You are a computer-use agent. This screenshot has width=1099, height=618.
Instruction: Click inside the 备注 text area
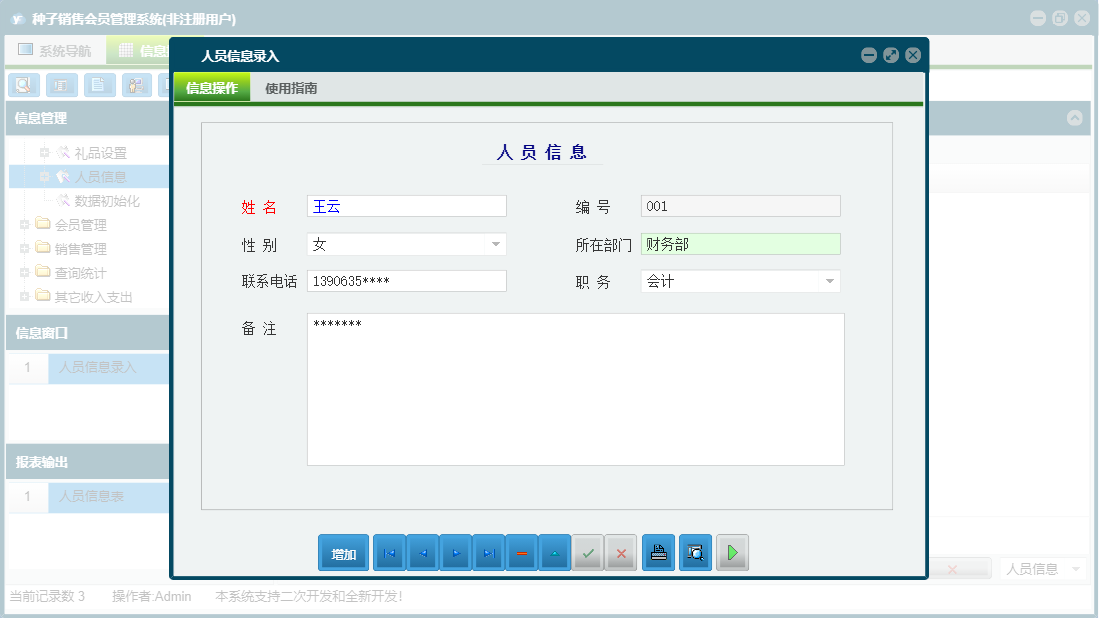(x=575, y=390)
